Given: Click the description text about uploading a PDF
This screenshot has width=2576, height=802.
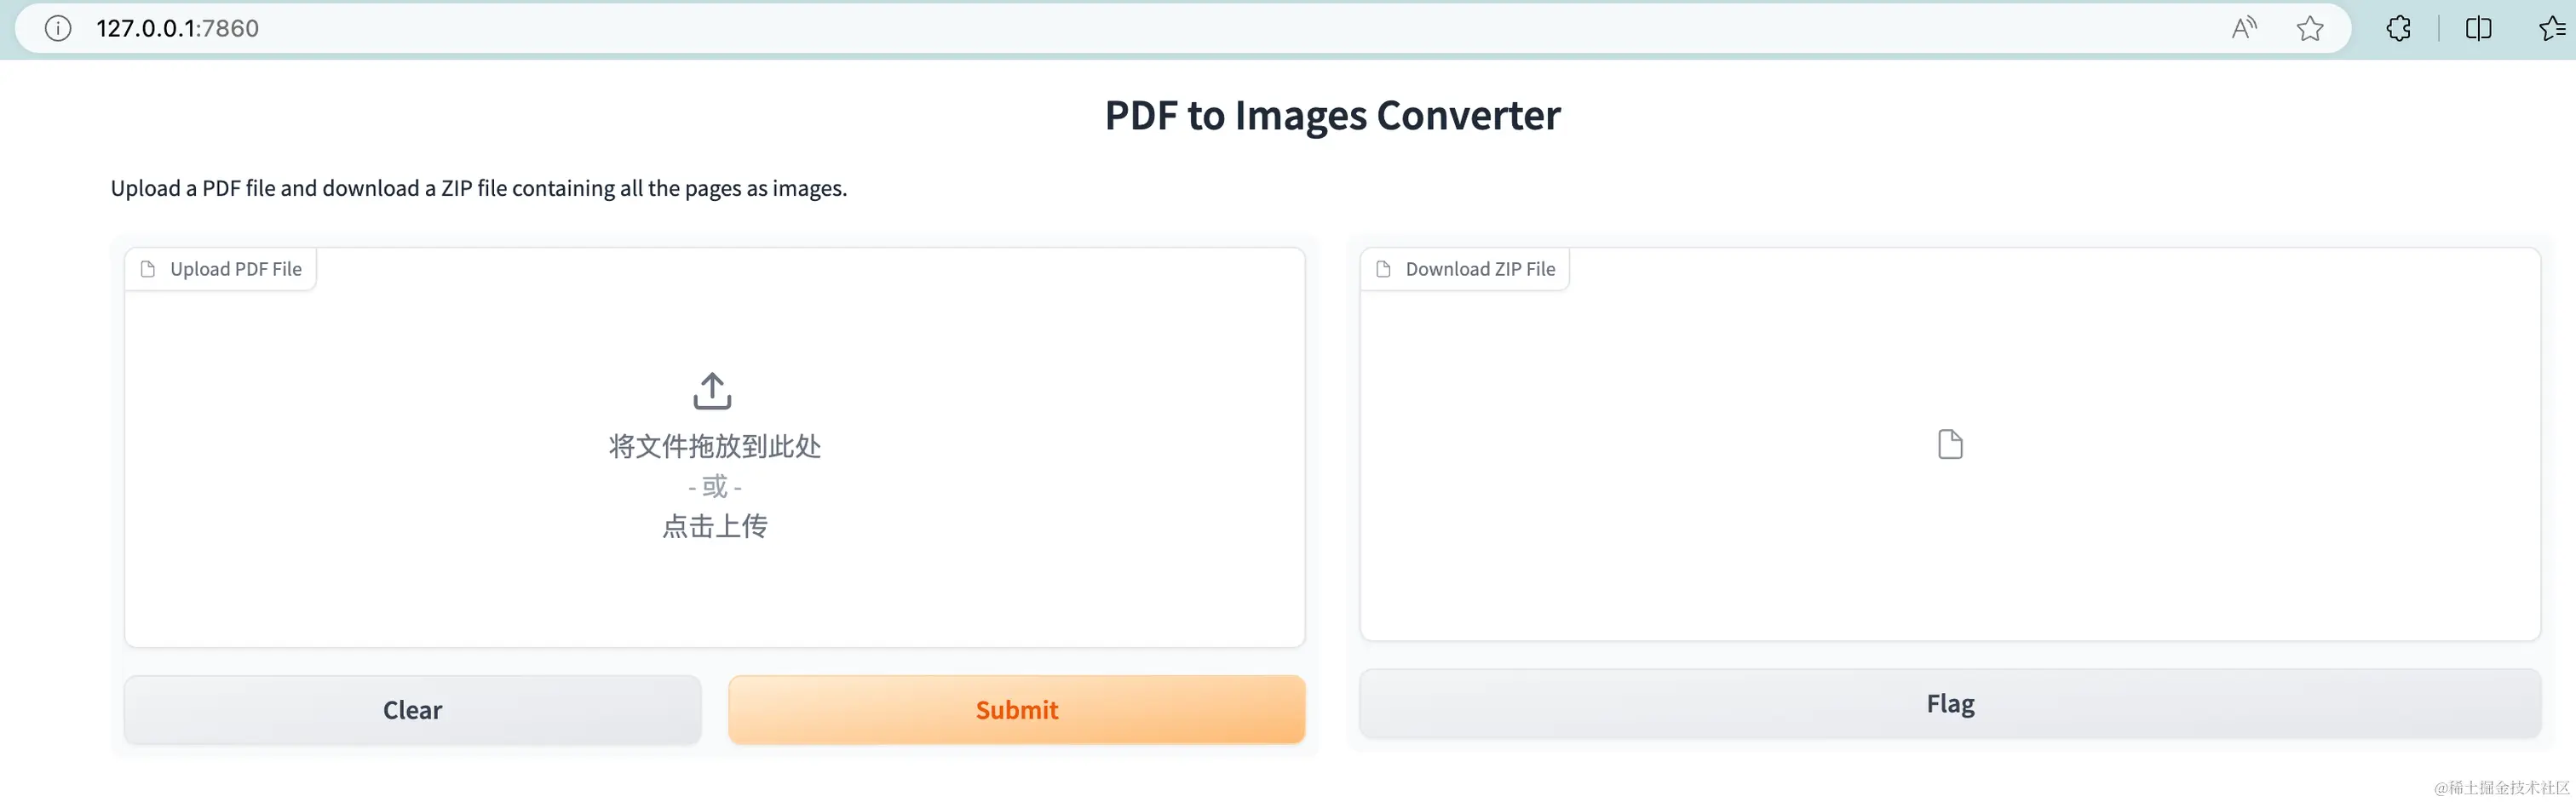Looking at the screenshot, I should coord(478,188).
